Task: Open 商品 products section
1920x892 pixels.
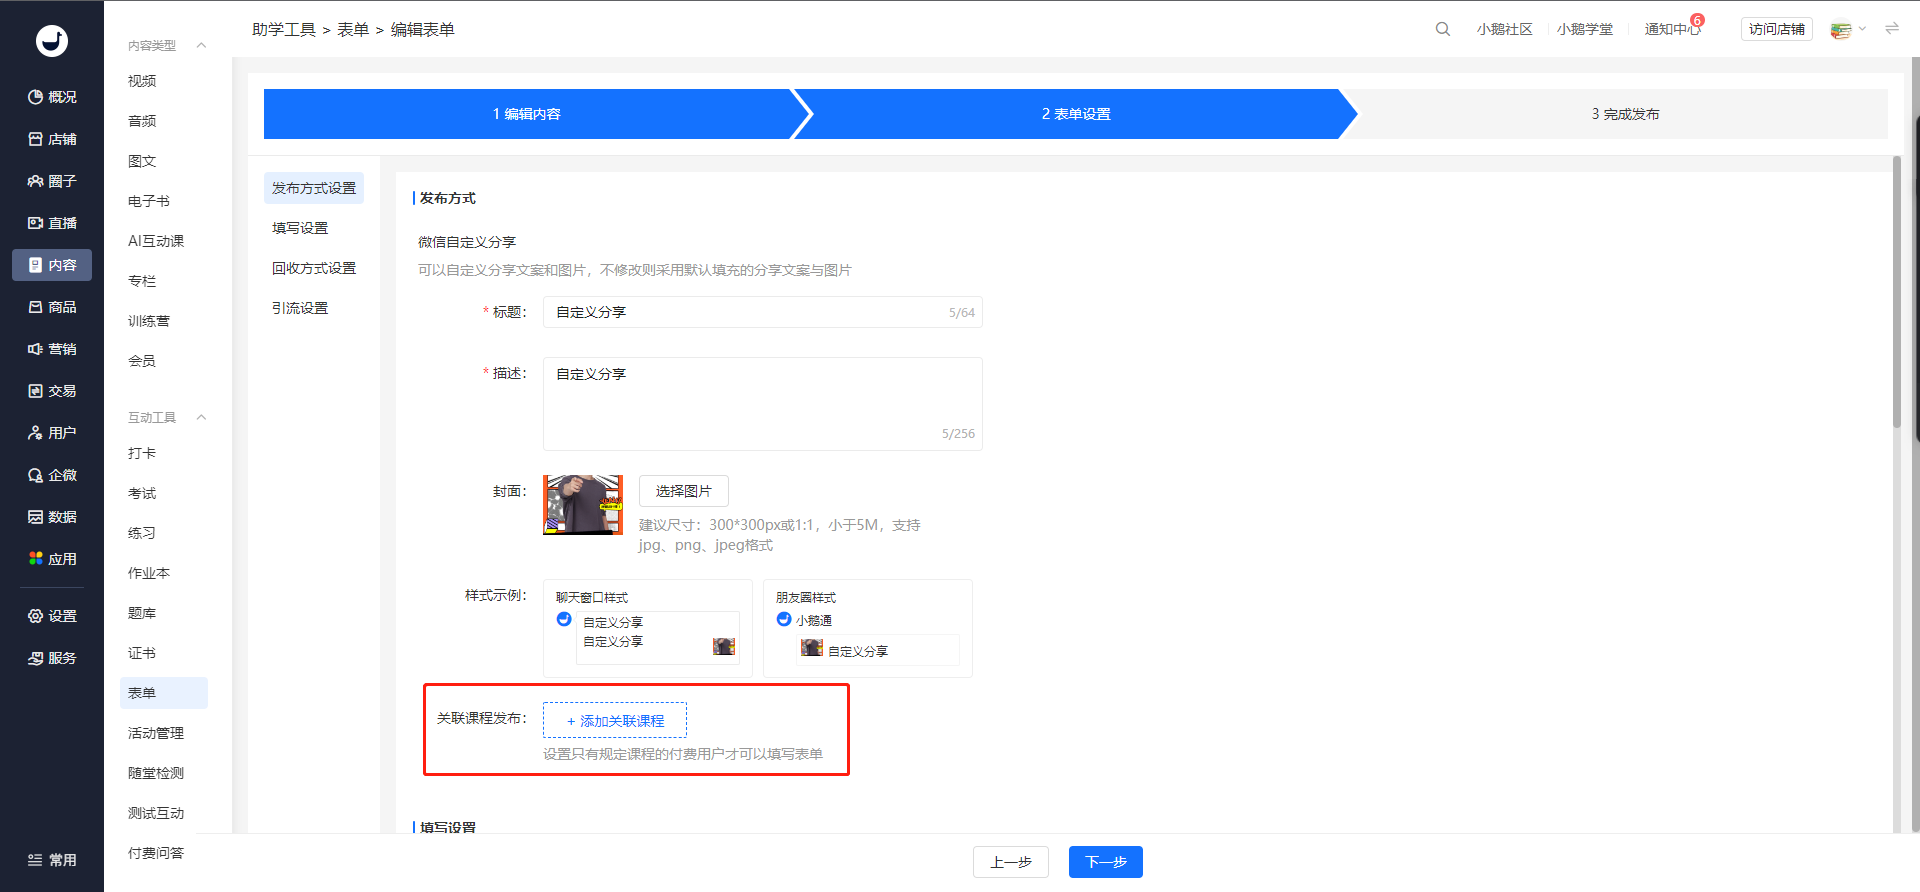Action: [52, 307]
